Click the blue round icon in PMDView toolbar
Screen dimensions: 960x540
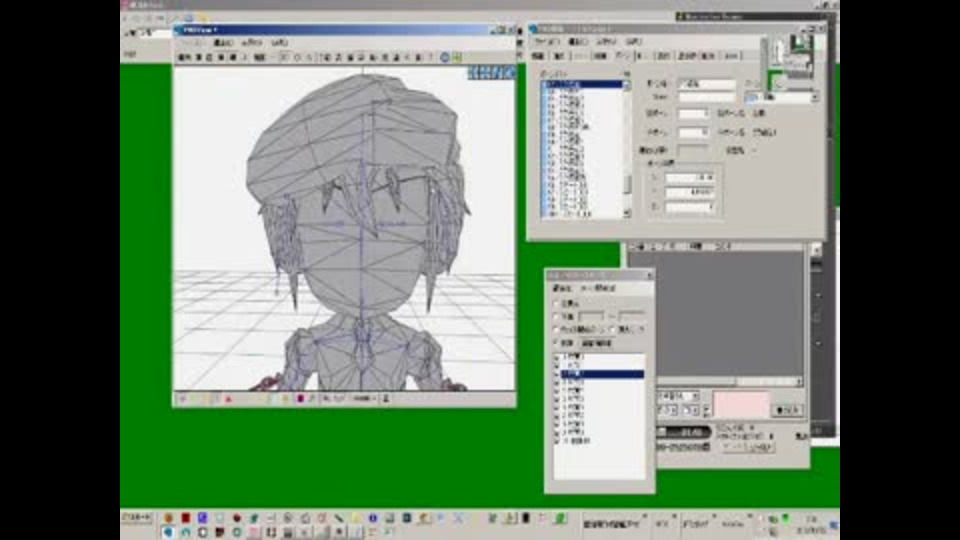[445, 57]
